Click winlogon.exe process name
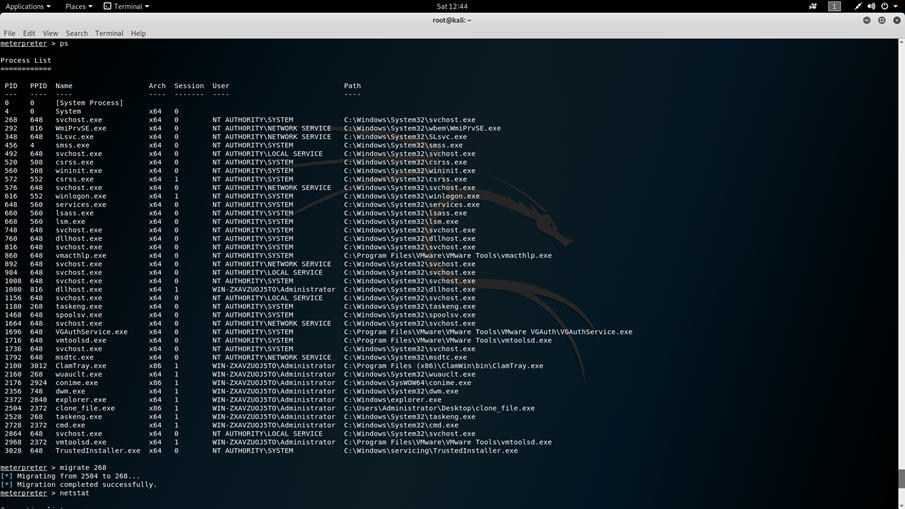Viewport: 905px width, 509px height. click(x=81, y=196)
